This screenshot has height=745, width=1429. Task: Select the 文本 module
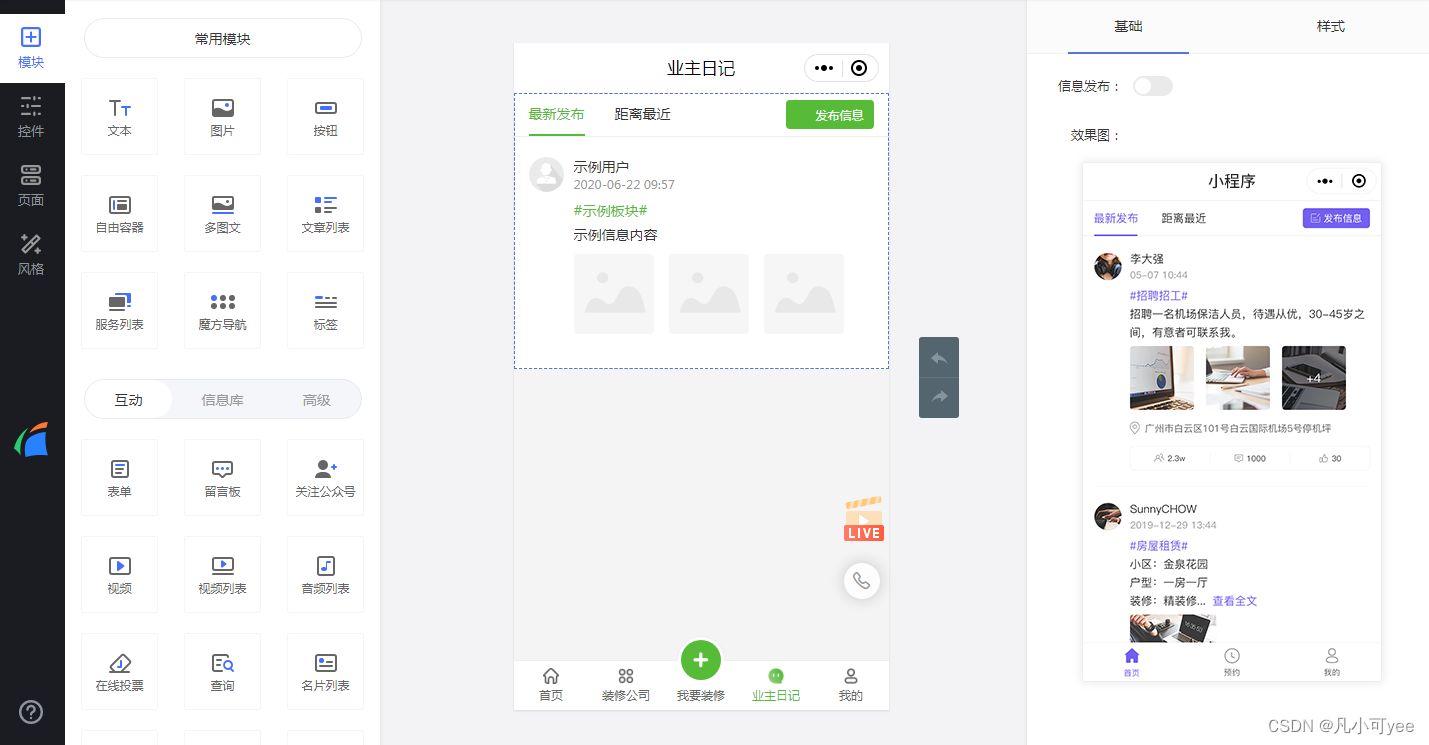click(119, 117)
